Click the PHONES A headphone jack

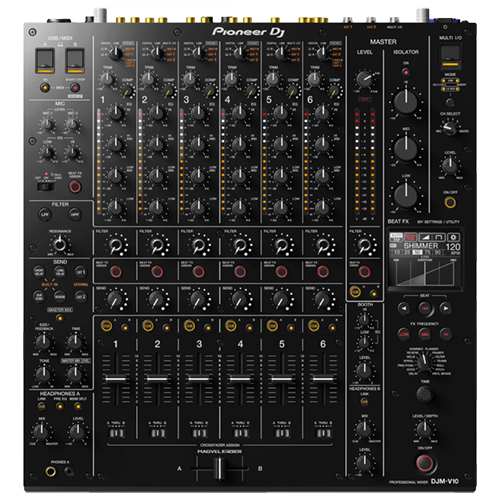tap(51, 471)
